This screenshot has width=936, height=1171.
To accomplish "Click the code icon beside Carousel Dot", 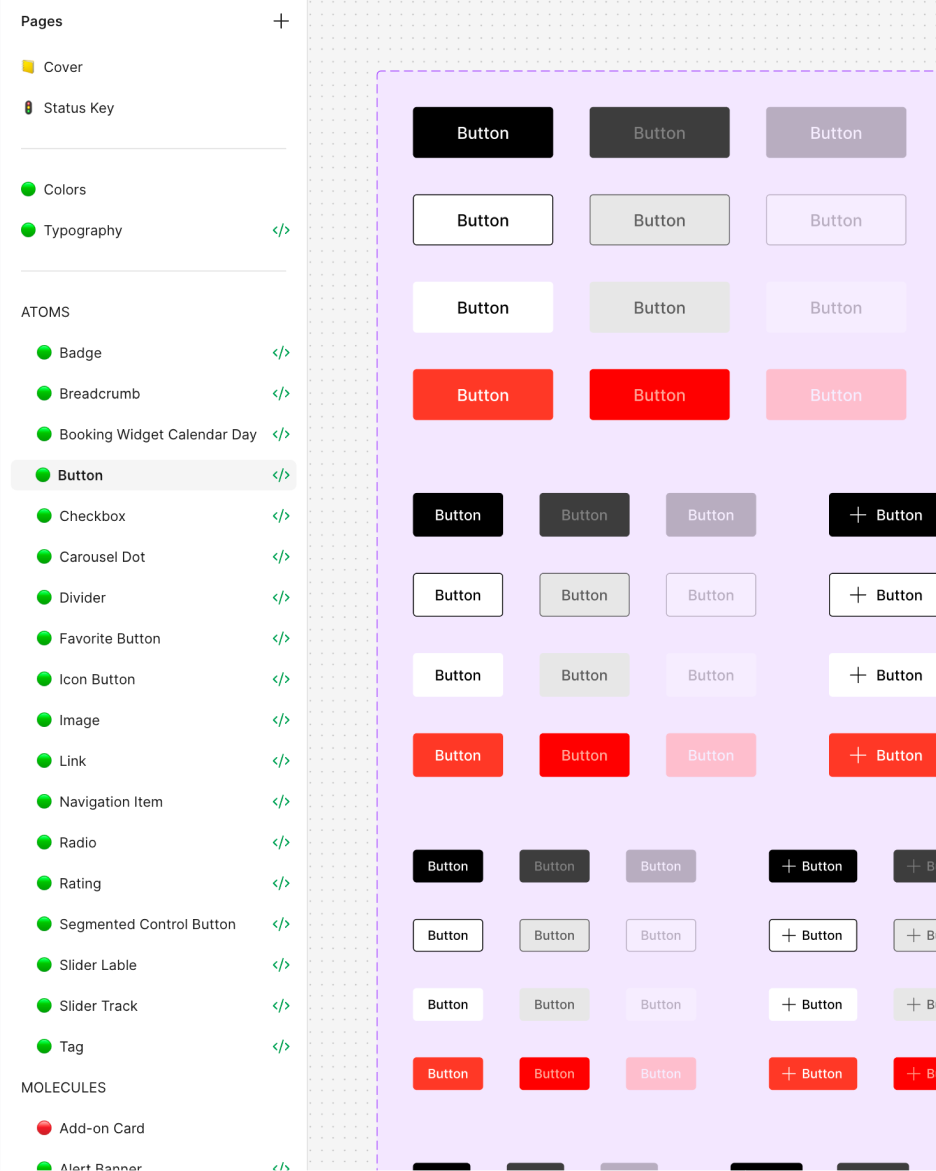I will (281, 556).
